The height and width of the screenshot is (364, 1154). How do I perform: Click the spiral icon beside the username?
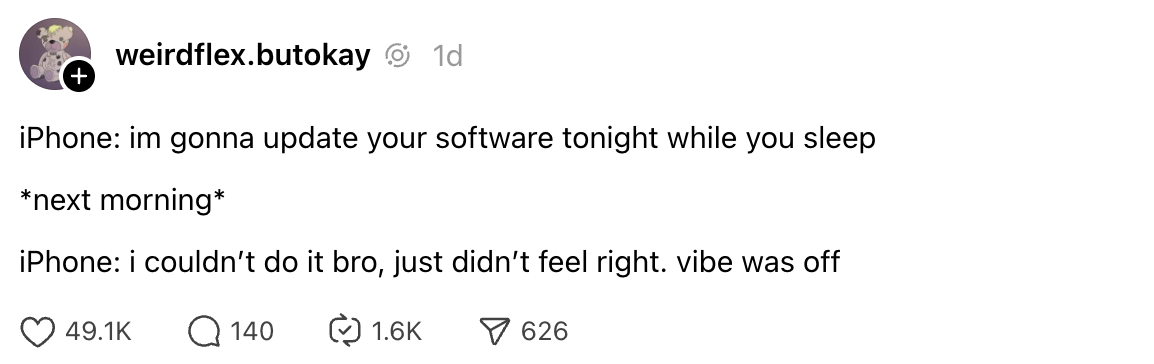click(397, 55)
